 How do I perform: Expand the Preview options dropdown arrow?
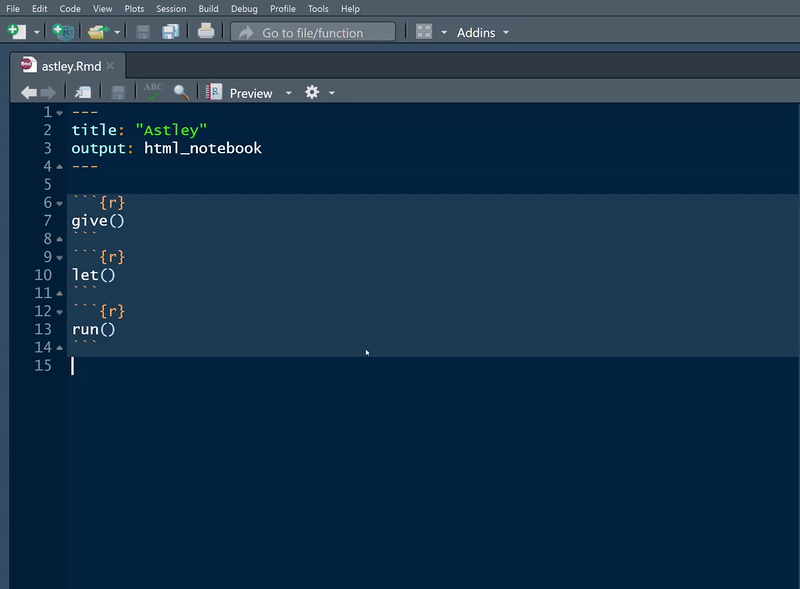(289, 93)
